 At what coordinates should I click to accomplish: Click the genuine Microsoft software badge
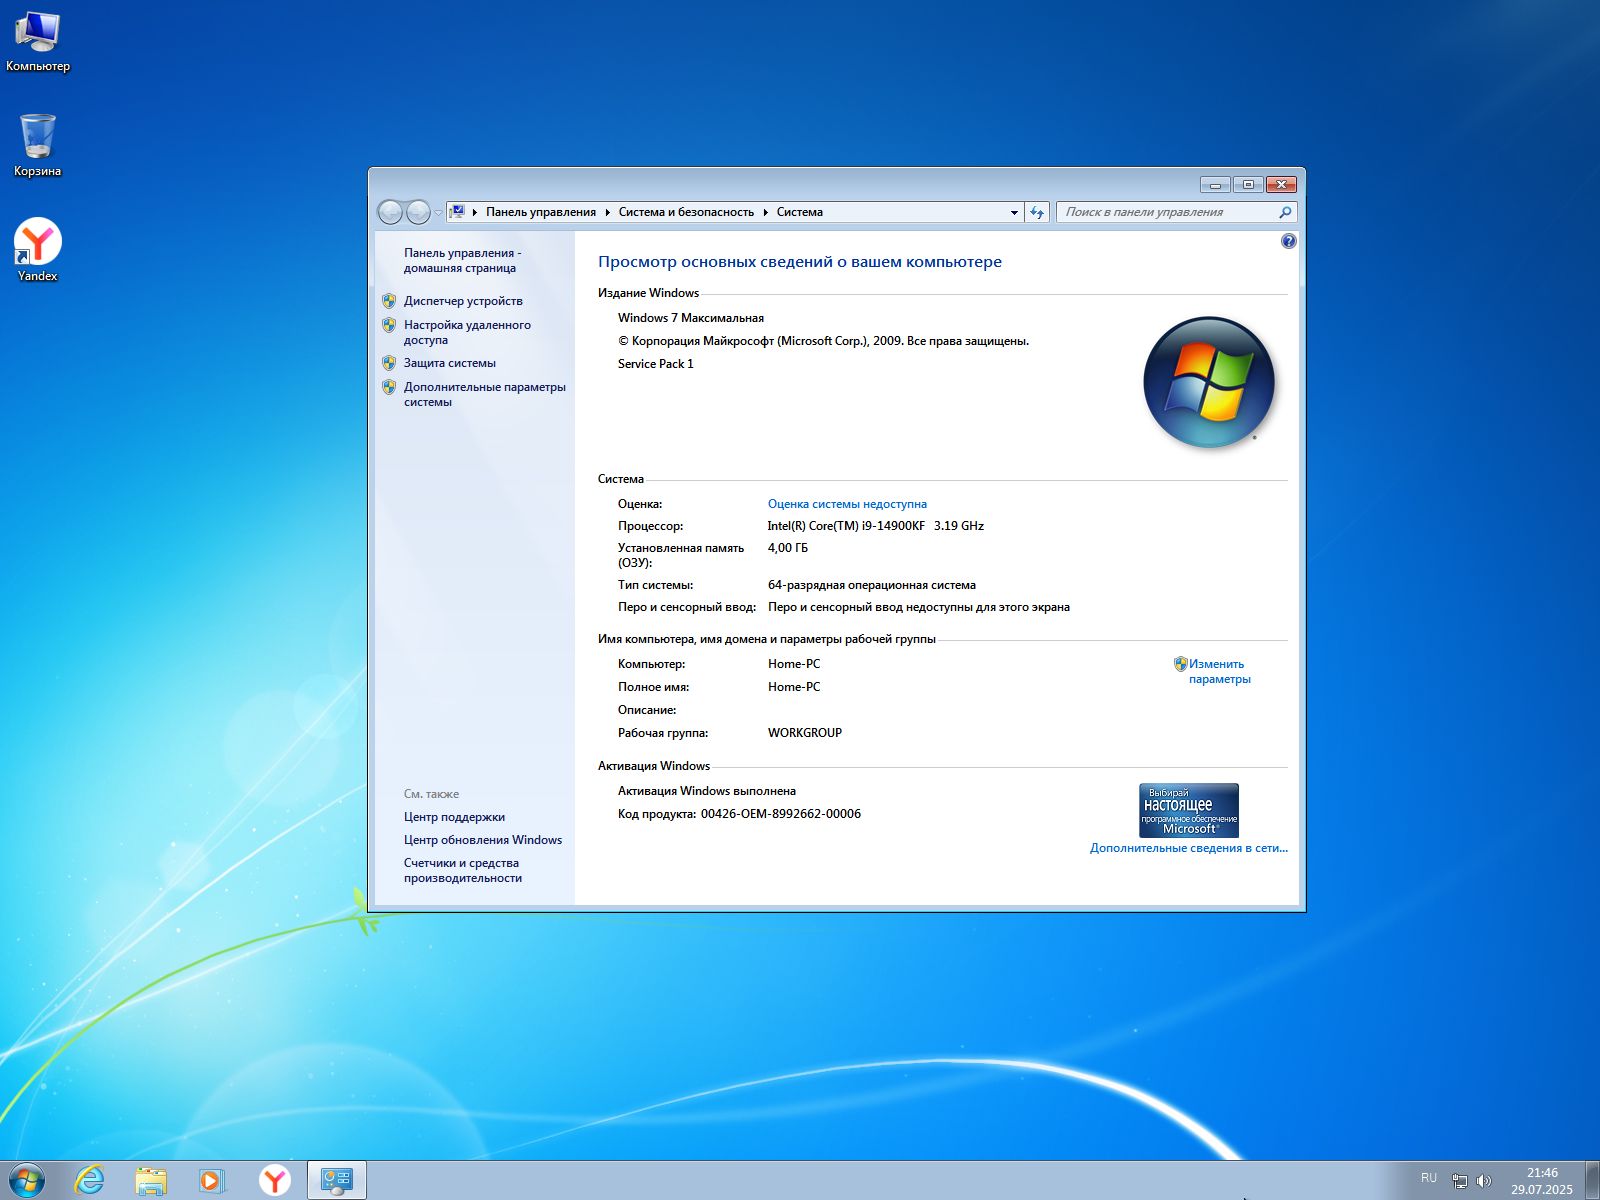1189,810
